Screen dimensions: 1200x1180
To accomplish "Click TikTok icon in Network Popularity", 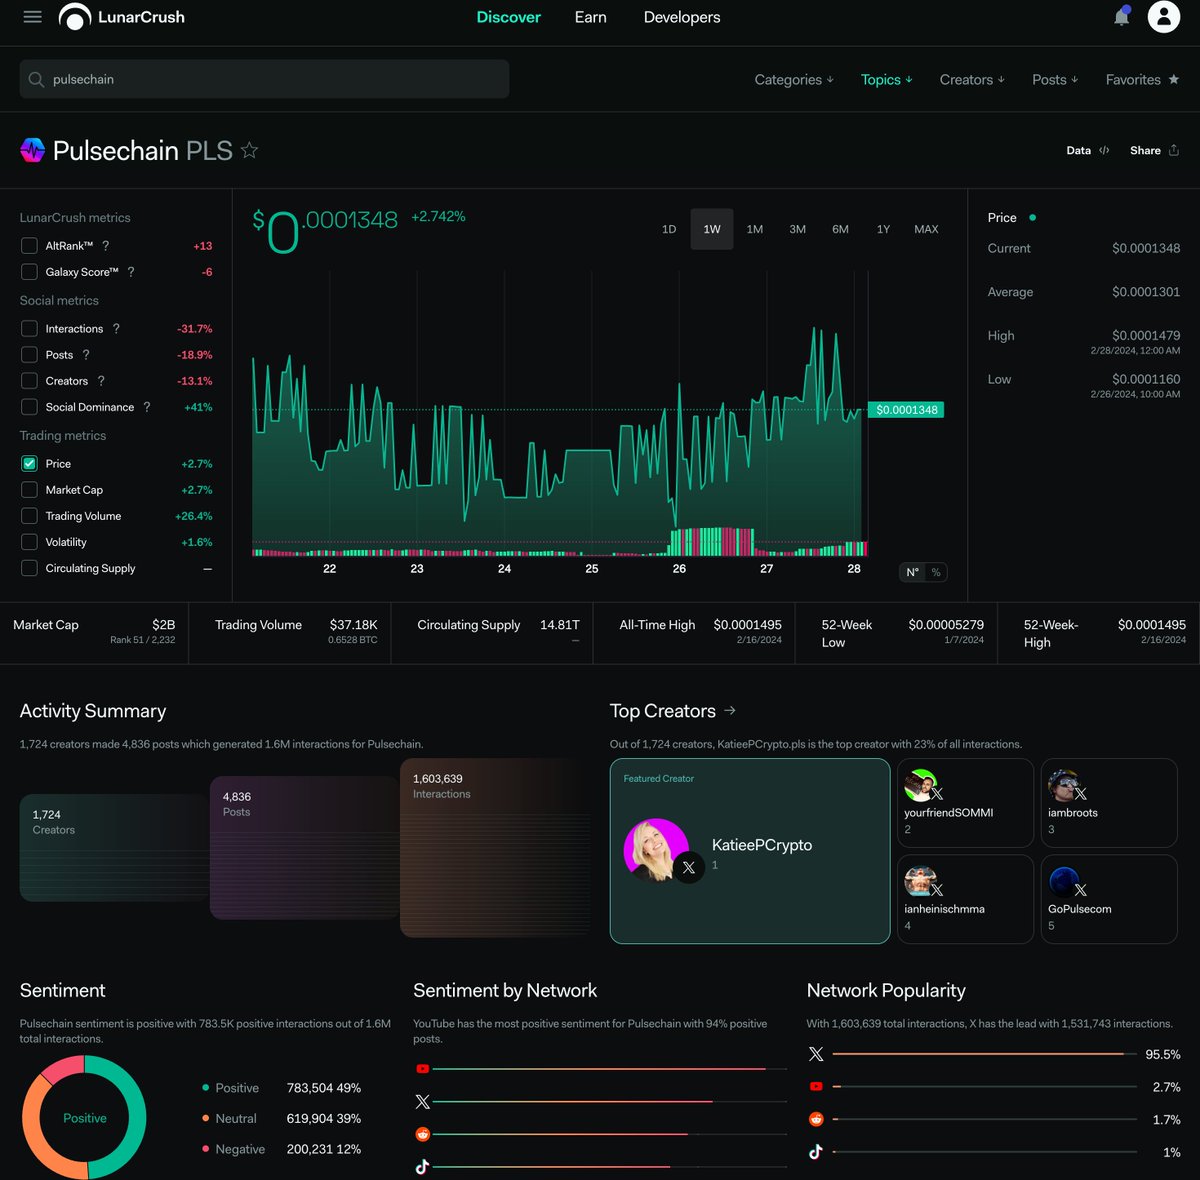I will pyautogui.click(x=816, y=1152).
